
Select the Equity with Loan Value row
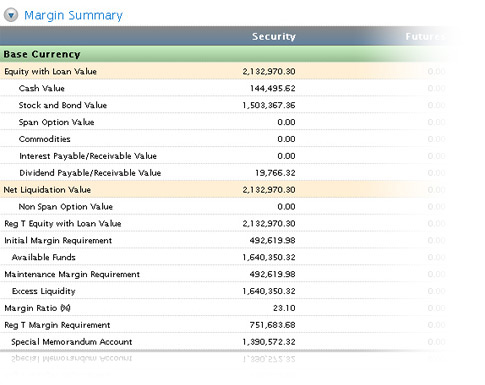pyautogui.click(x=227, y=71)
